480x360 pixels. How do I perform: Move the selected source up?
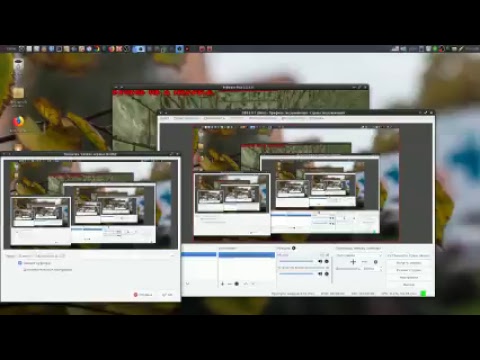[x=245, y=284]
